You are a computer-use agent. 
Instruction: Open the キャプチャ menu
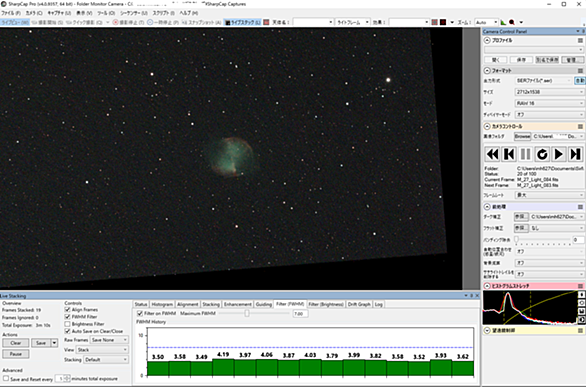point(59,13)
